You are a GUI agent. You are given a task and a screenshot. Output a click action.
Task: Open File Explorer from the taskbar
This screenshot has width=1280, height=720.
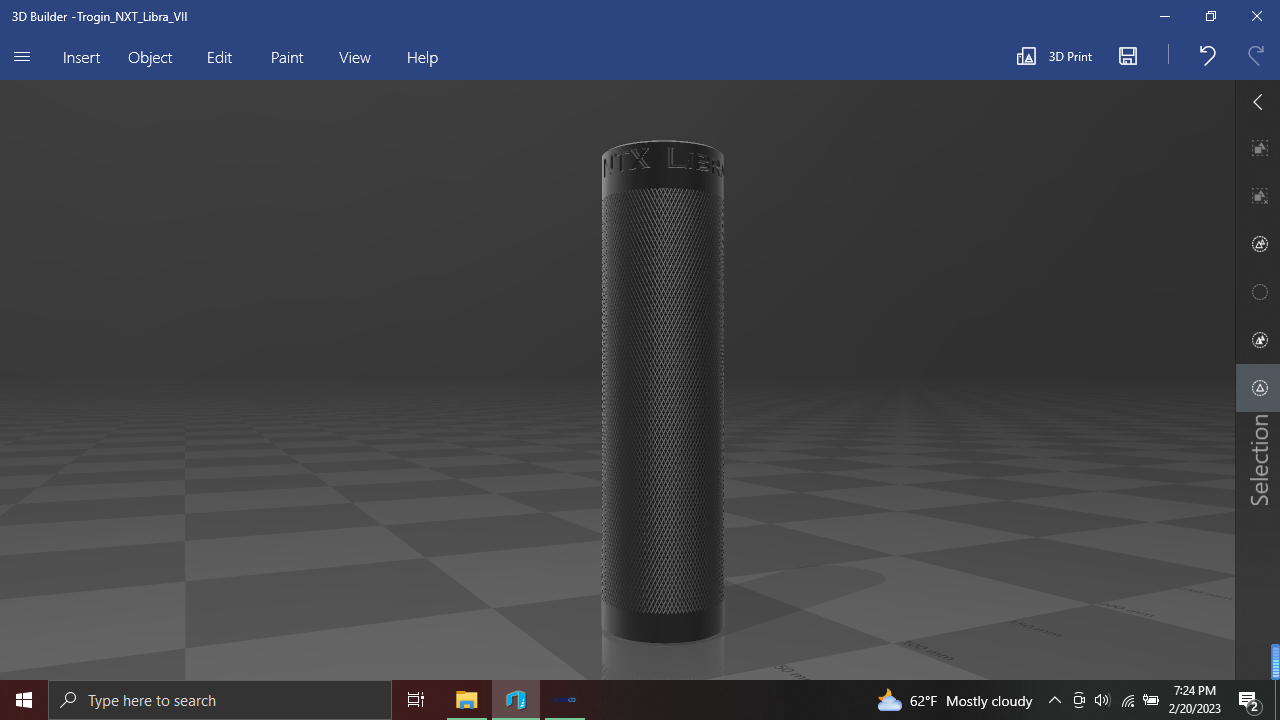click(x=467, y=700)
